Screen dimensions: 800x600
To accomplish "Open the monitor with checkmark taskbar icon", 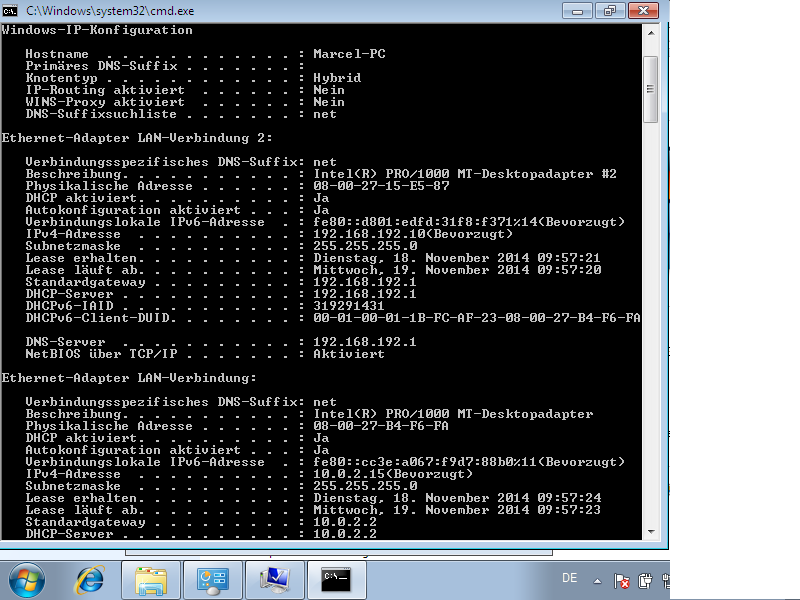I will 275,580.
